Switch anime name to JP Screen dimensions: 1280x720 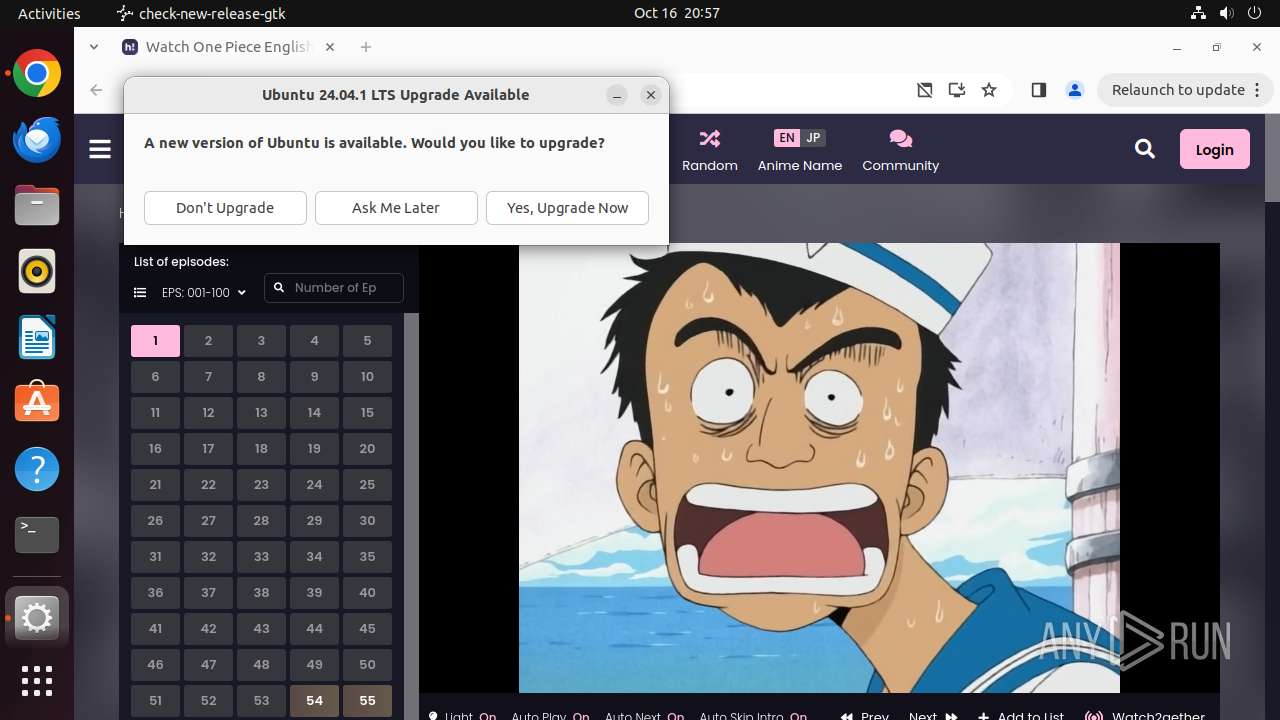[x=813, y=138]
